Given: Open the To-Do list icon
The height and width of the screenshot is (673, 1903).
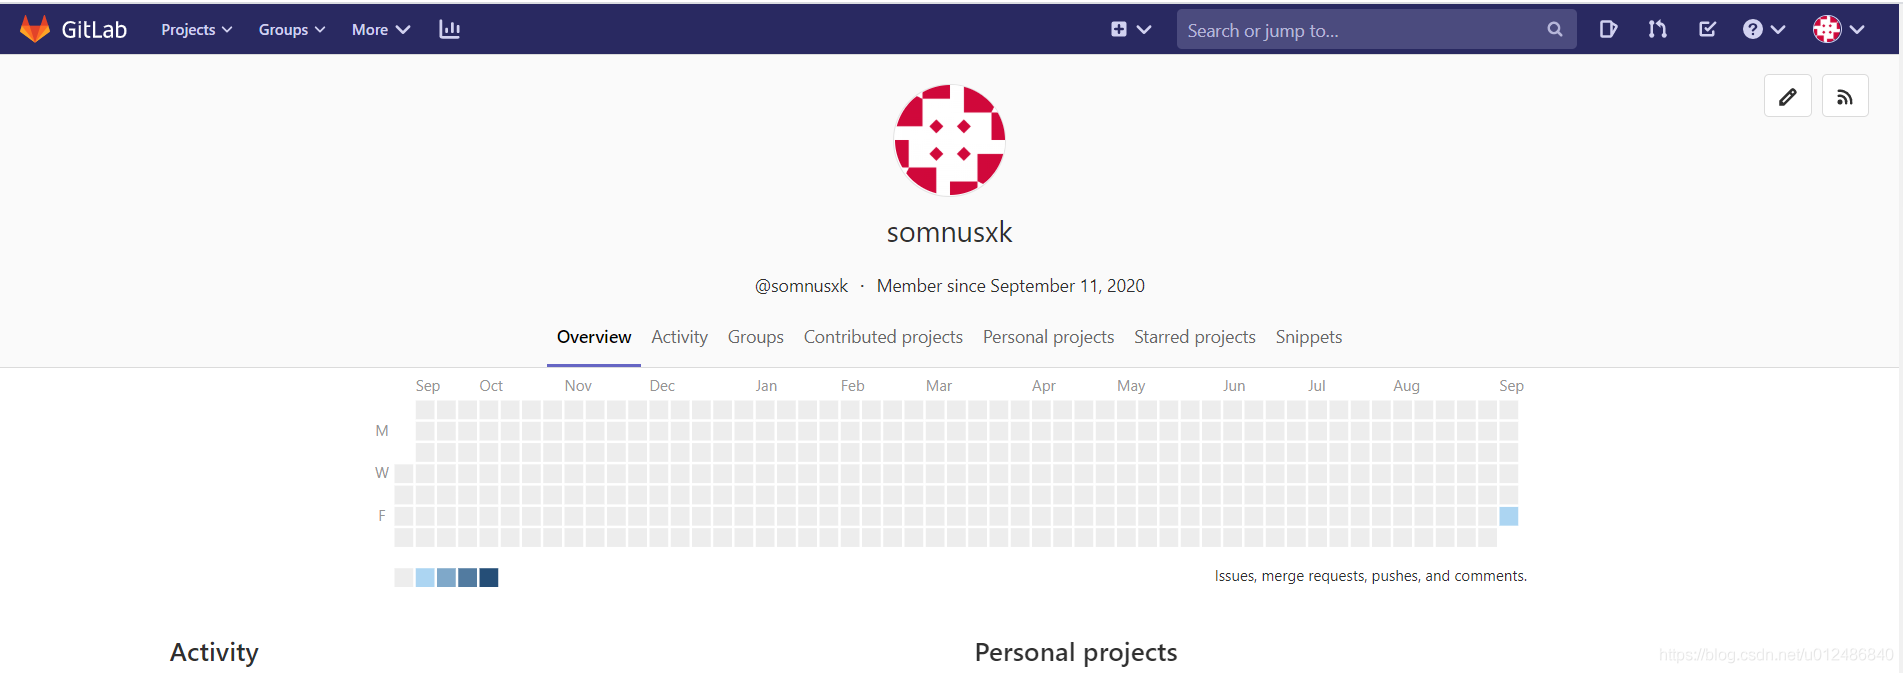Looking at the screenshot, I should click(1708, 30).
